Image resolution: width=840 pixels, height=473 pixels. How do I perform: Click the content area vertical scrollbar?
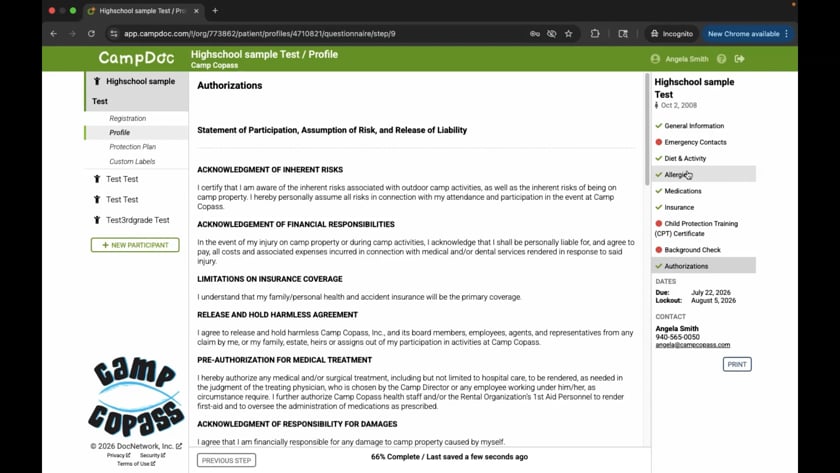point(647,130)
